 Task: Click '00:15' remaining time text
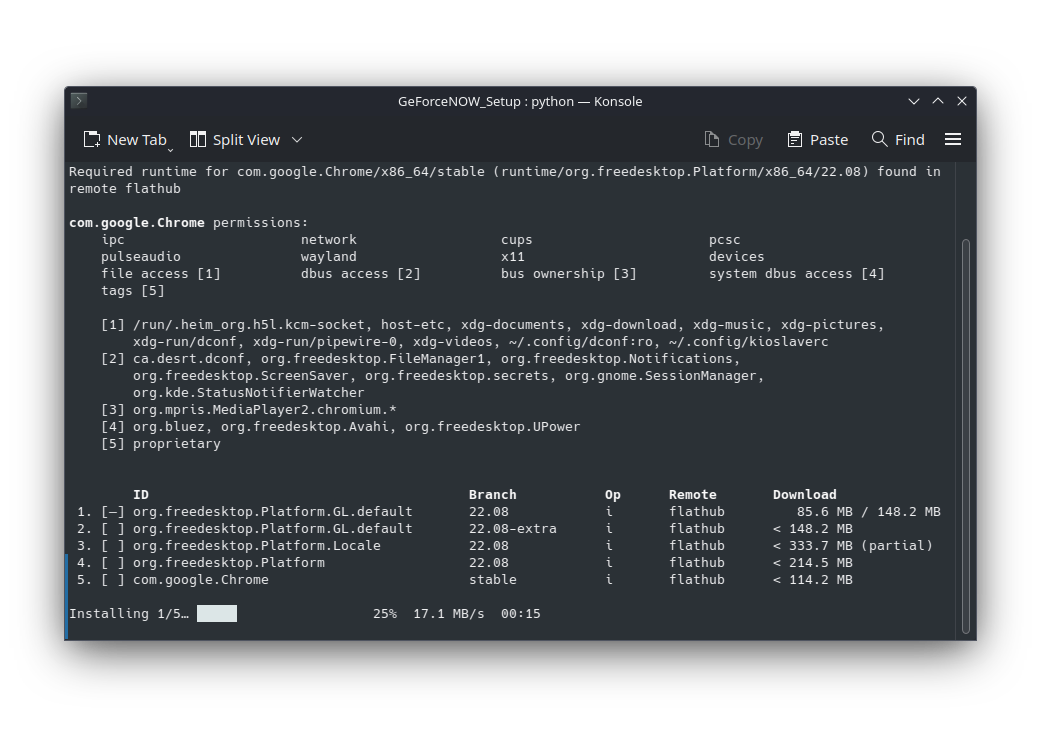pyautogui.click(x=520, y=614)
